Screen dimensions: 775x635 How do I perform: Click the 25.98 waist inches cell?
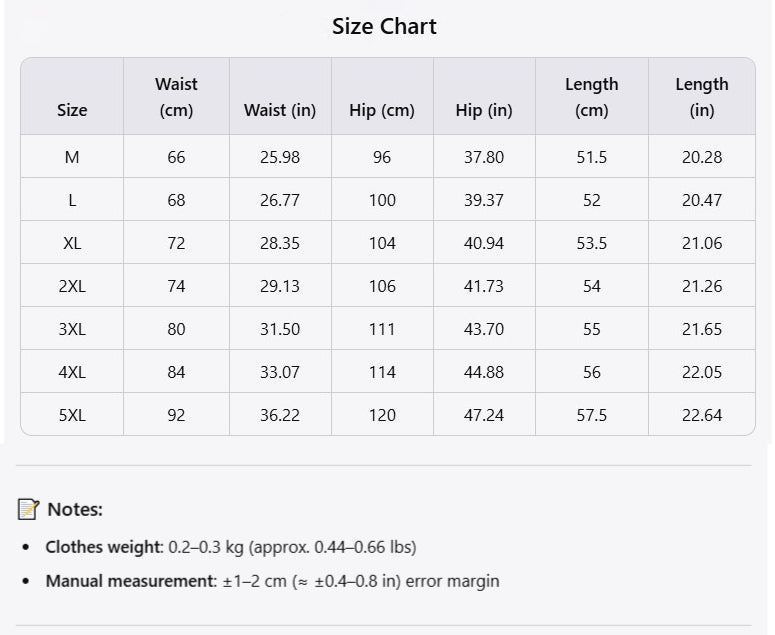280,157
